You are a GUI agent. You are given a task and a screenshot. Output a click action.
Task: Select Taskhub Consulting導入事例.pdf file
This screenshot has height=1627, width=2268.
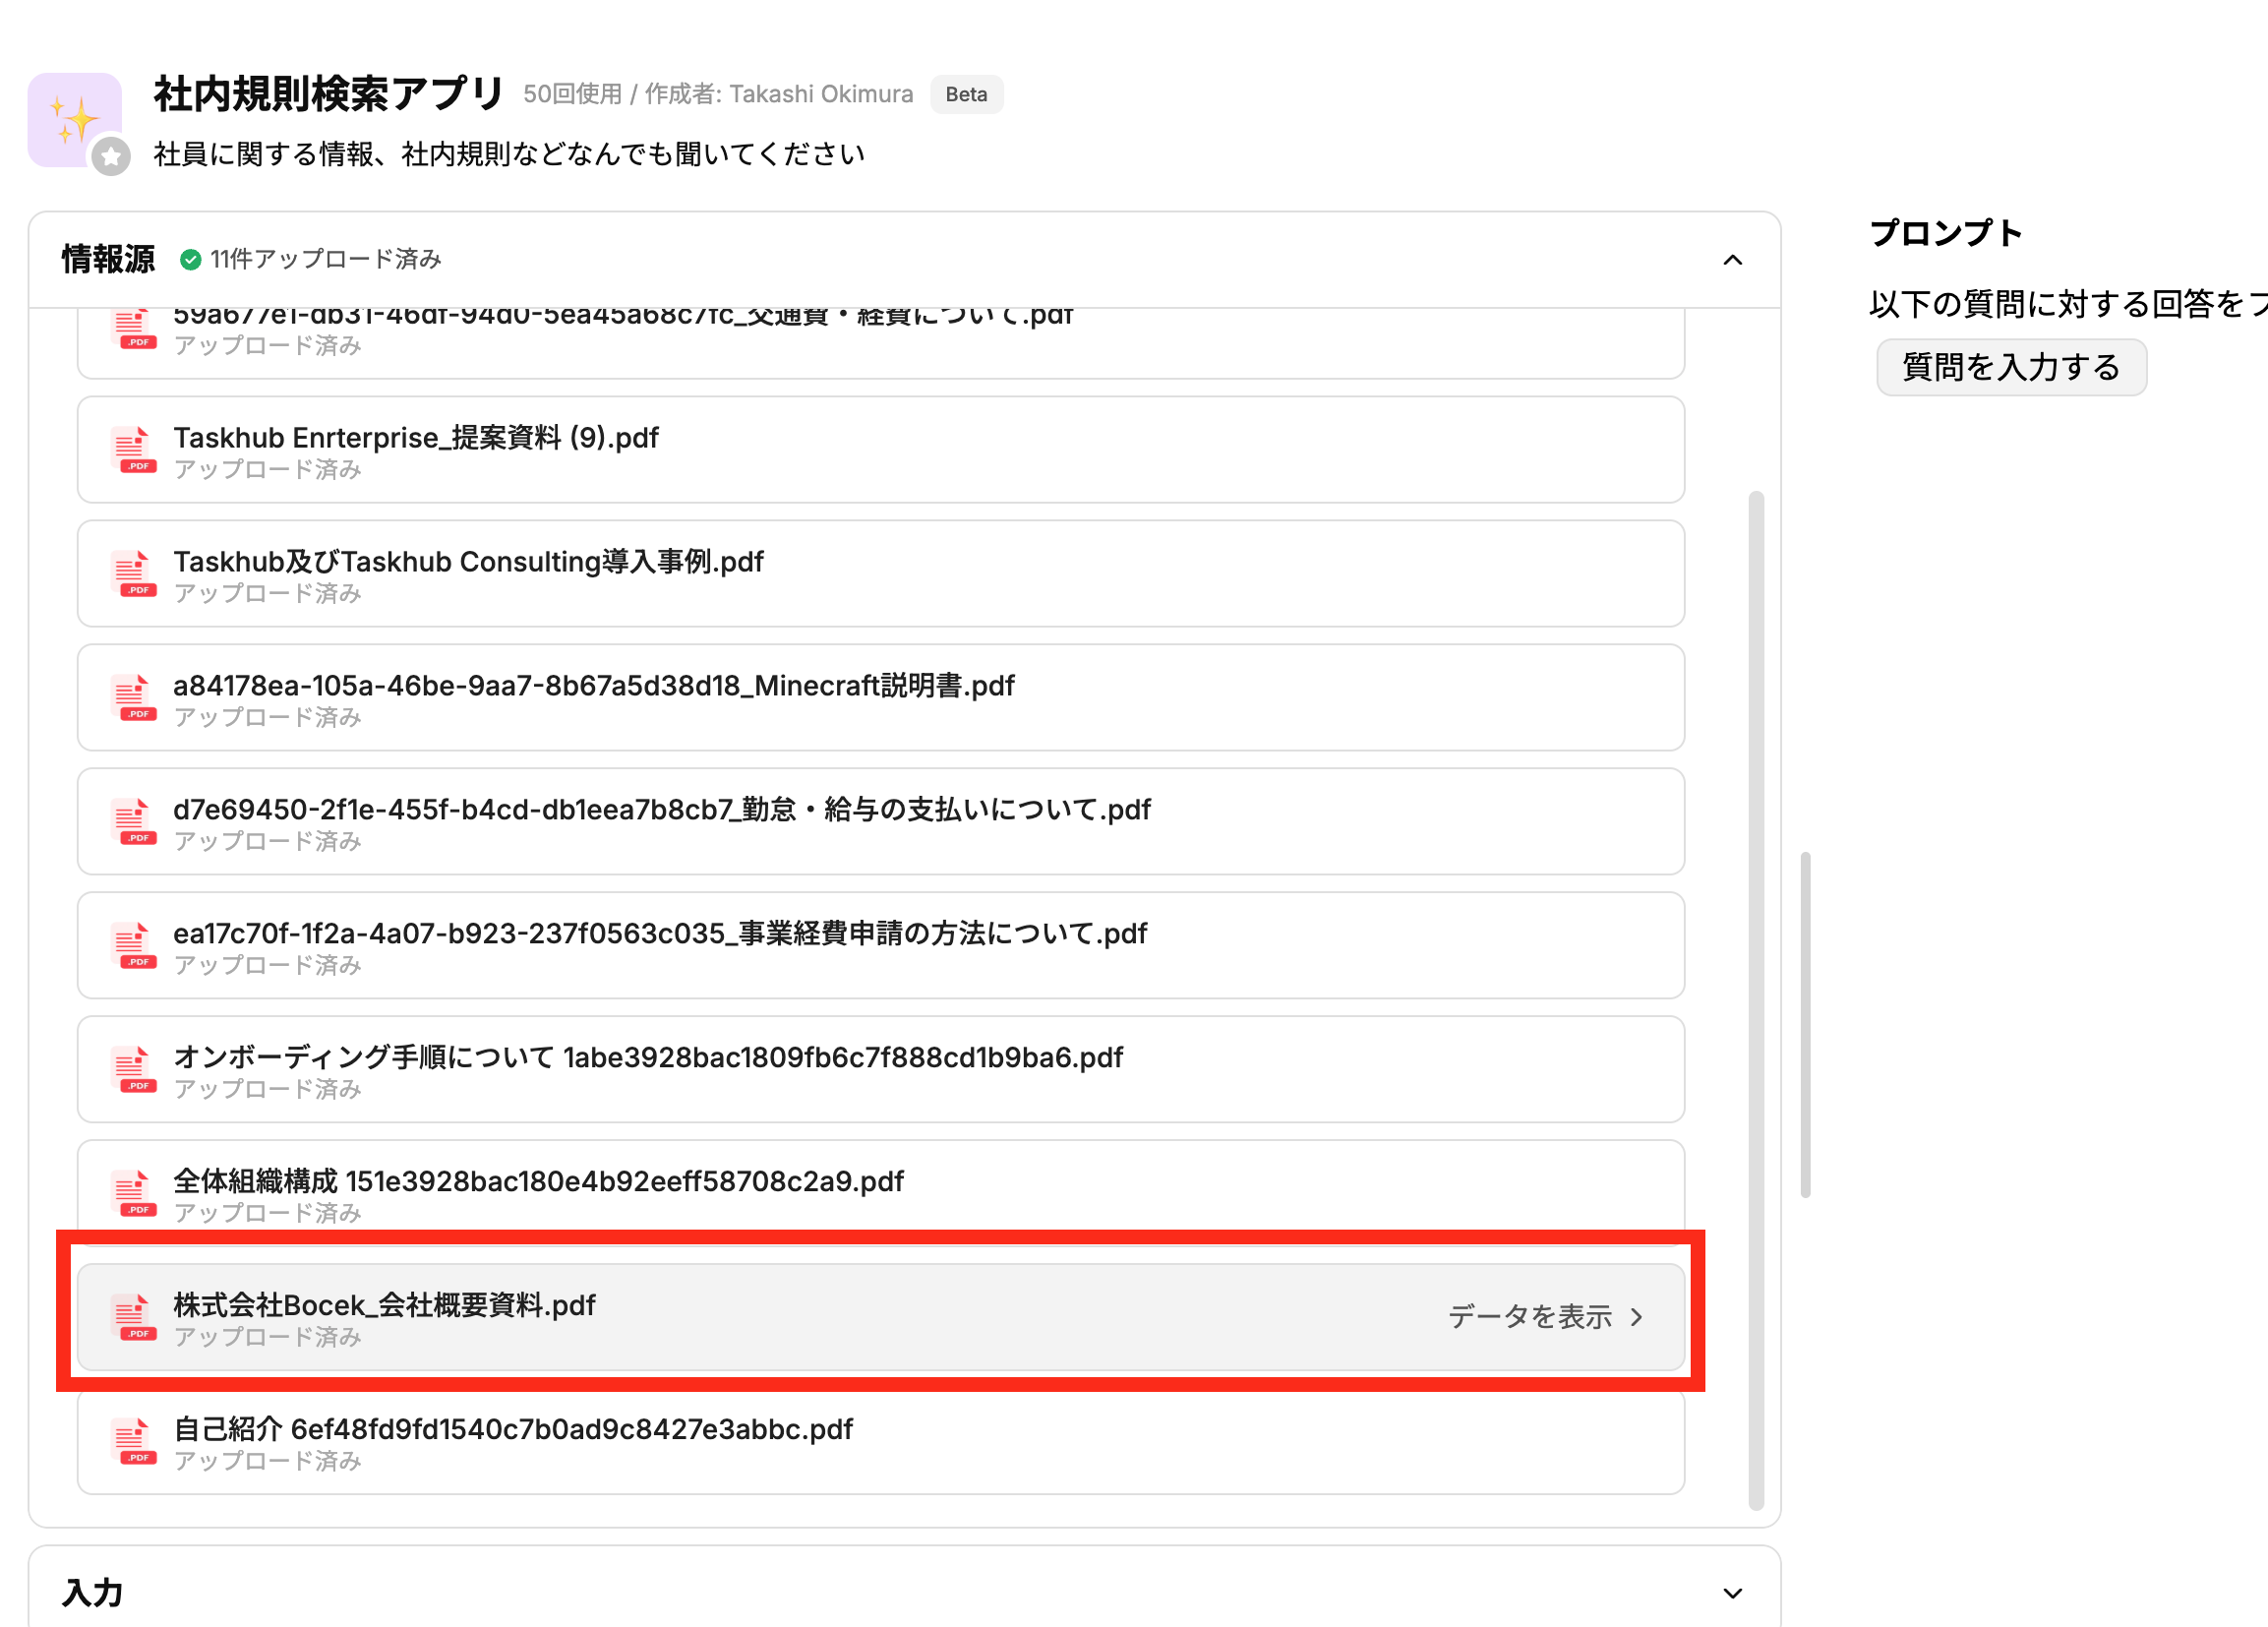pos(468,562)
